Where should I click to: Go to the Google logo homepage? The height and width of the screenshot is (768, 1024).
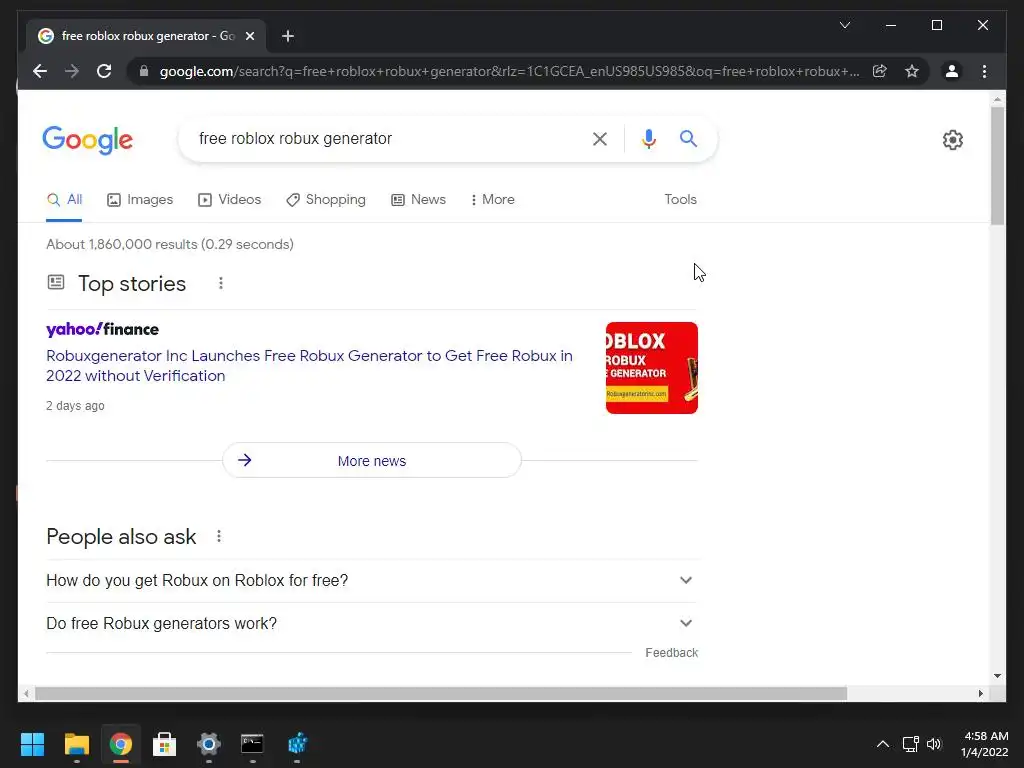tap(88, 140)
